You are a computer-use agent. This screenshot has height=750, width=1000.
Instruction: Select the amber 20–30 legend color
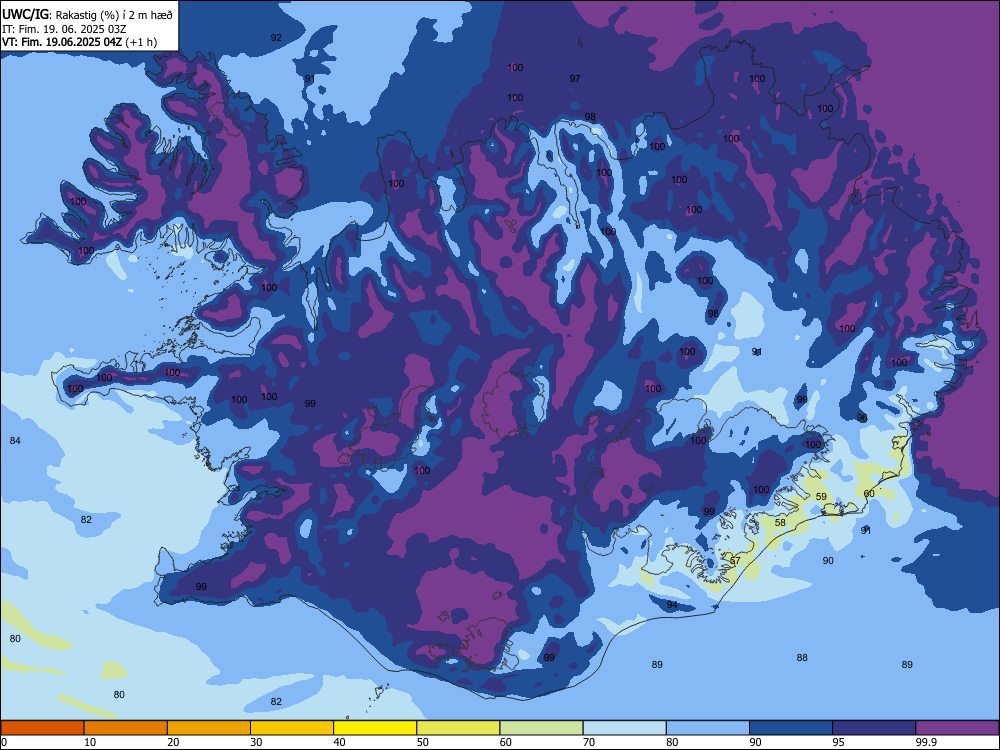pos(209,728)
